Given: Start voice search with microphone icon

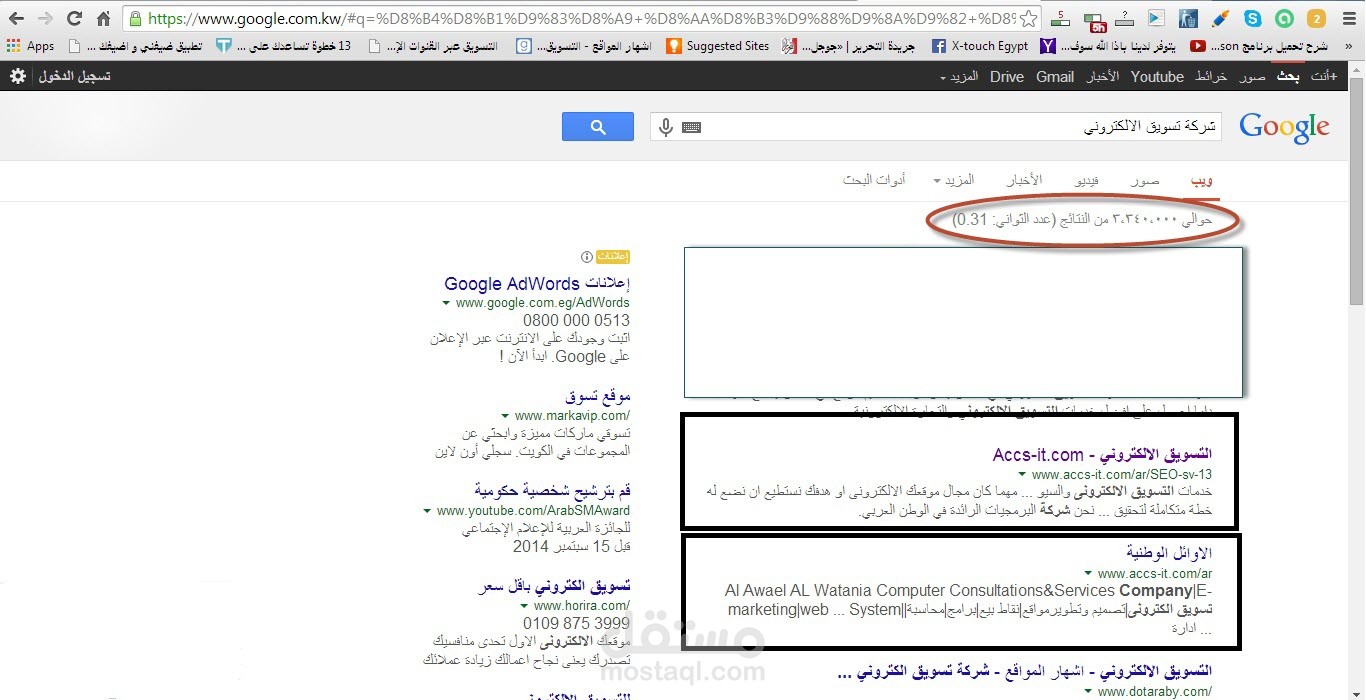Looking at the screenshot, I should pos(666,127).
